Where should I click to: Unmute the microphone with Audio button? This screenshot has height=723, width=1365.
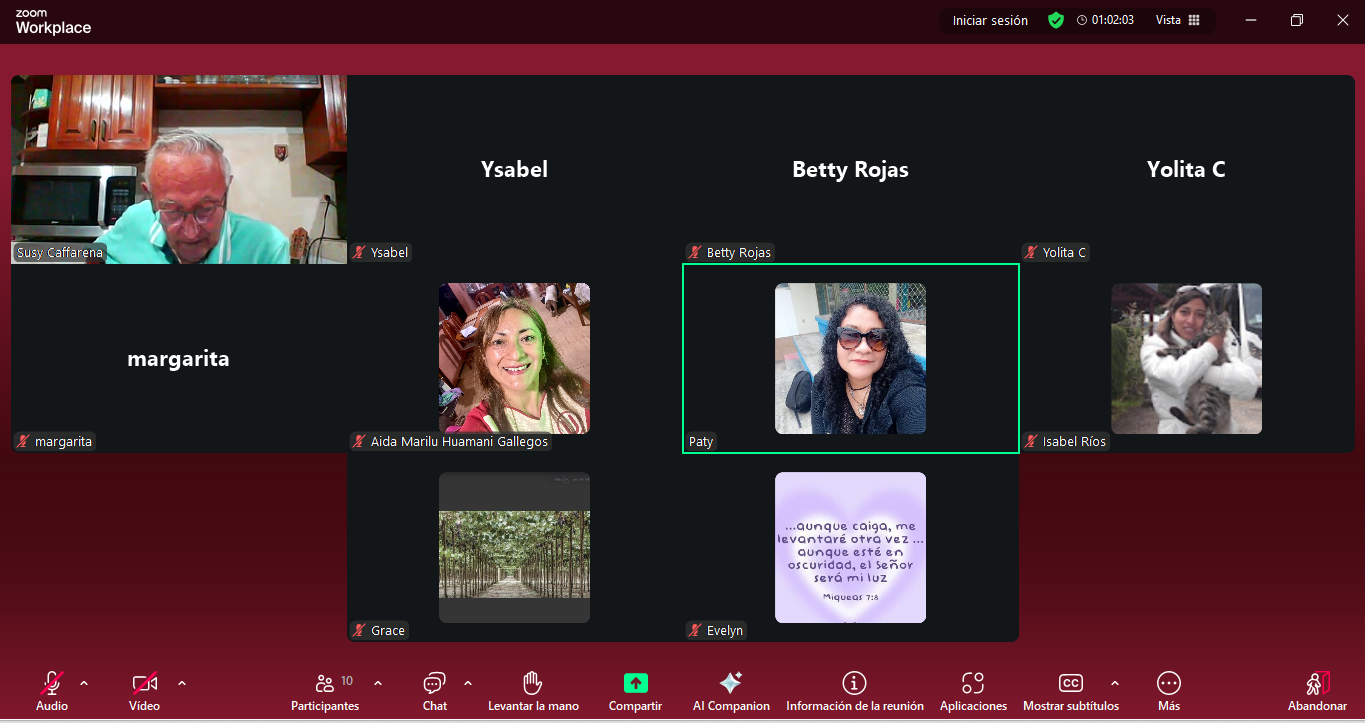pyautogui.click(x=52, y=691)
